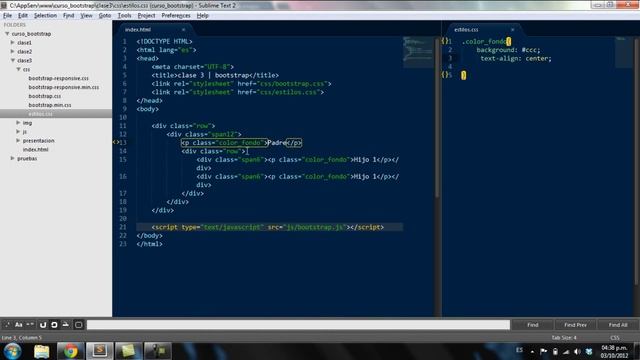Expand the presentacion folder arrow

click(x=18, y=140)
